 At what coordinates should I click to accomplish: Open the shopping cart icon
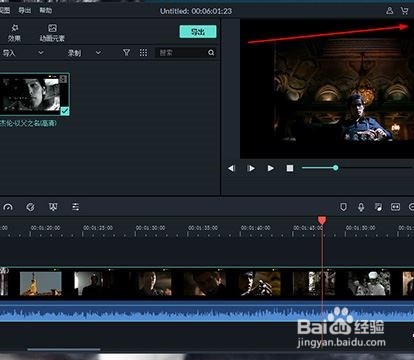(404, 11)
